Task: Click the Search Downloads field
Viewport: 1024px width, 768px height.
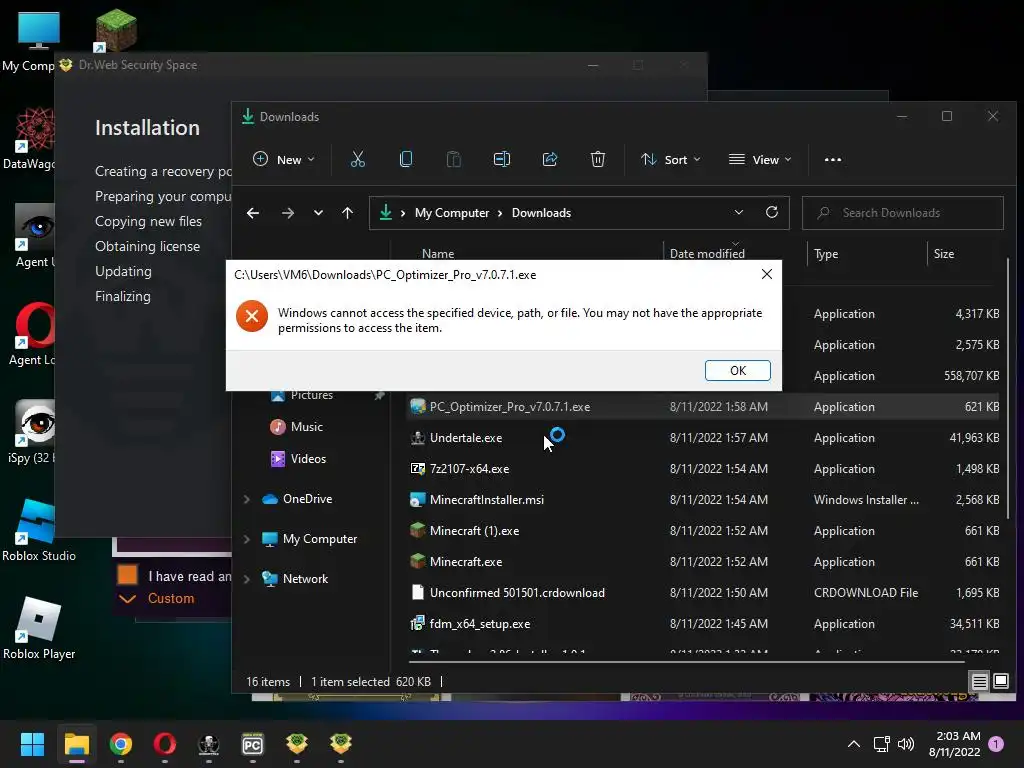Action: pos(903,213)
